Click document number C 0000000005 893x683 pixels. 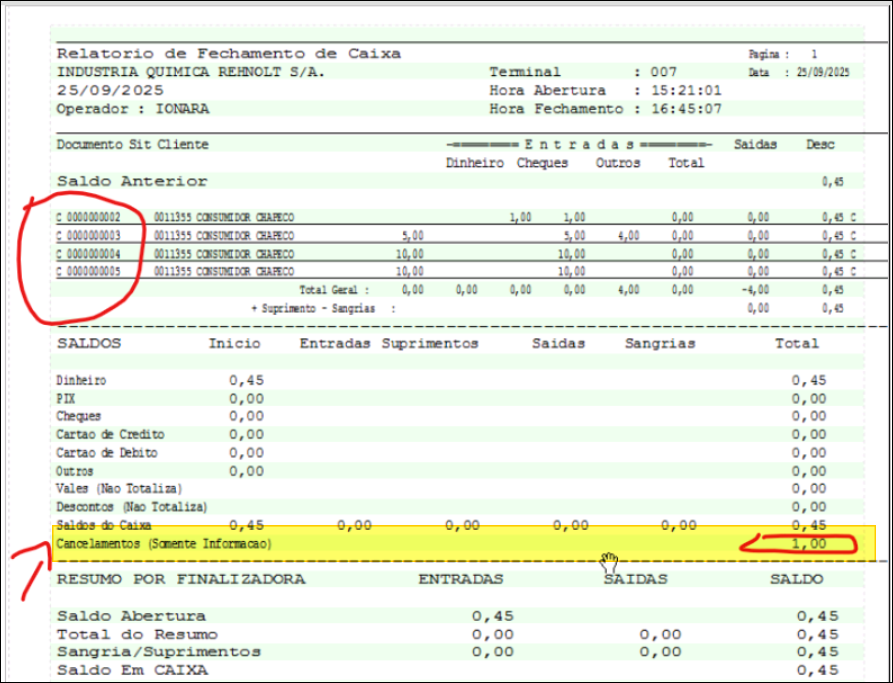89,272
